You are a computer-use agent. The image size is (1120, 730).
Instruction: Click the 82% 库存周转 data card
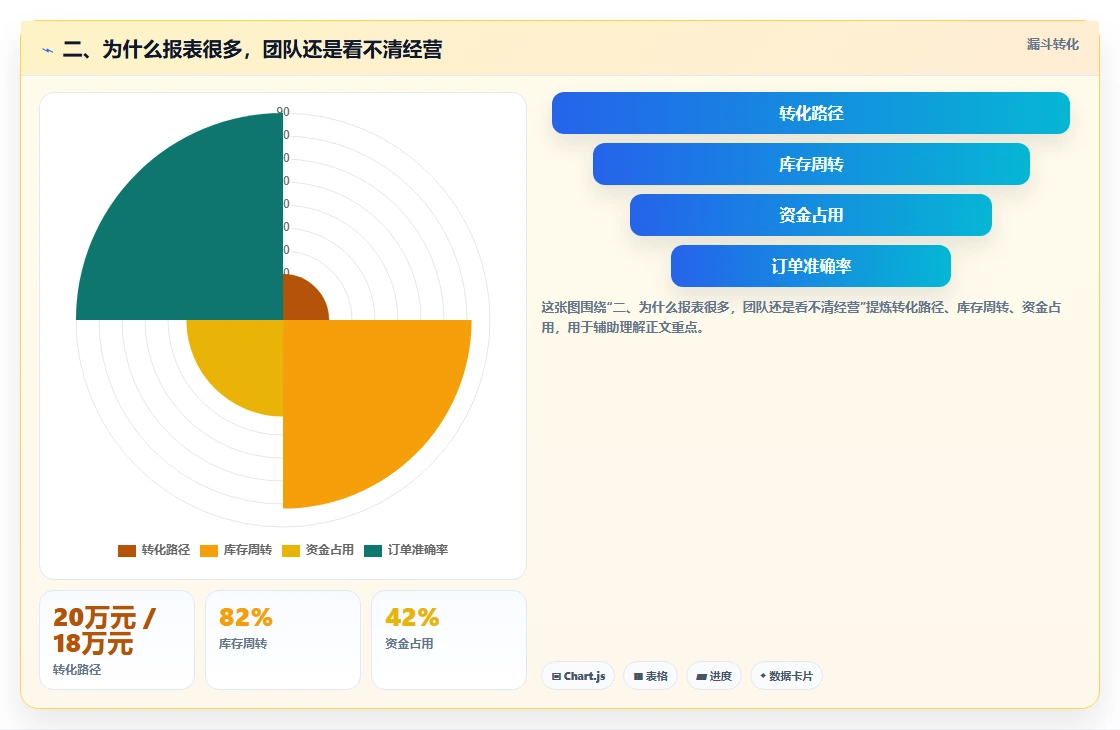283,640
